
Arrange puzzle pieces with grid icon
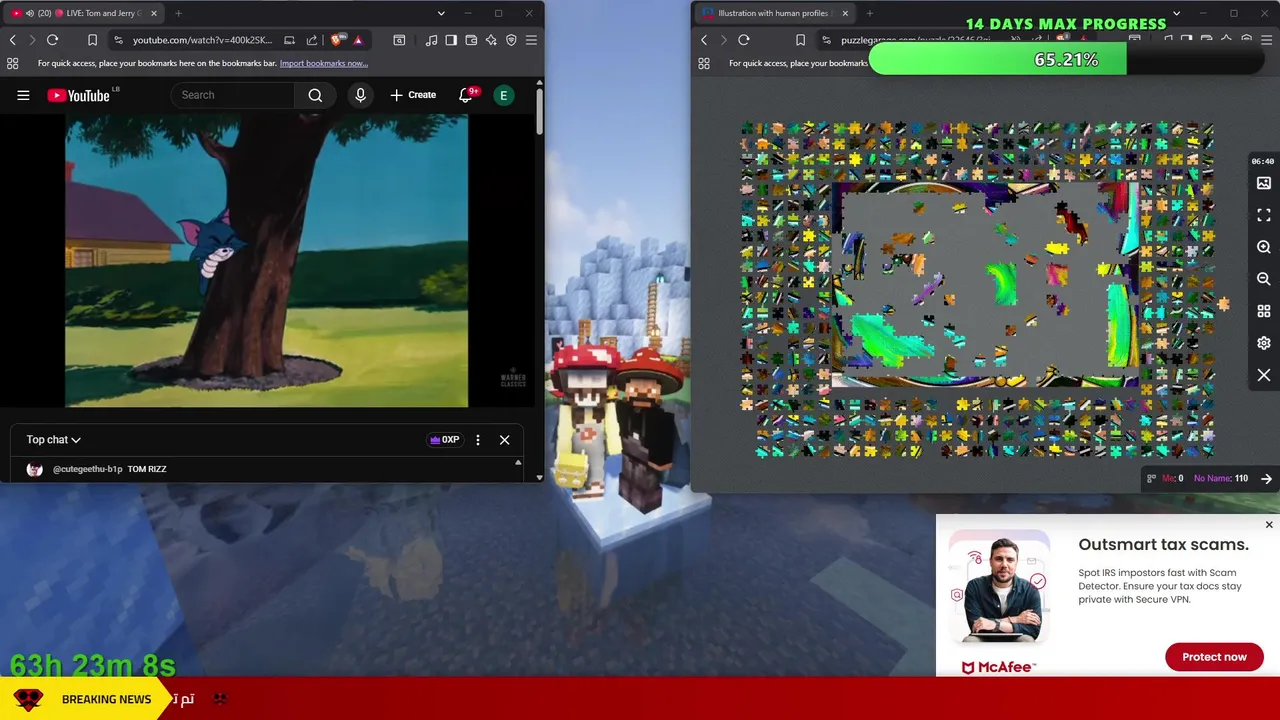pyautogui.click(x=1264, y=311)
